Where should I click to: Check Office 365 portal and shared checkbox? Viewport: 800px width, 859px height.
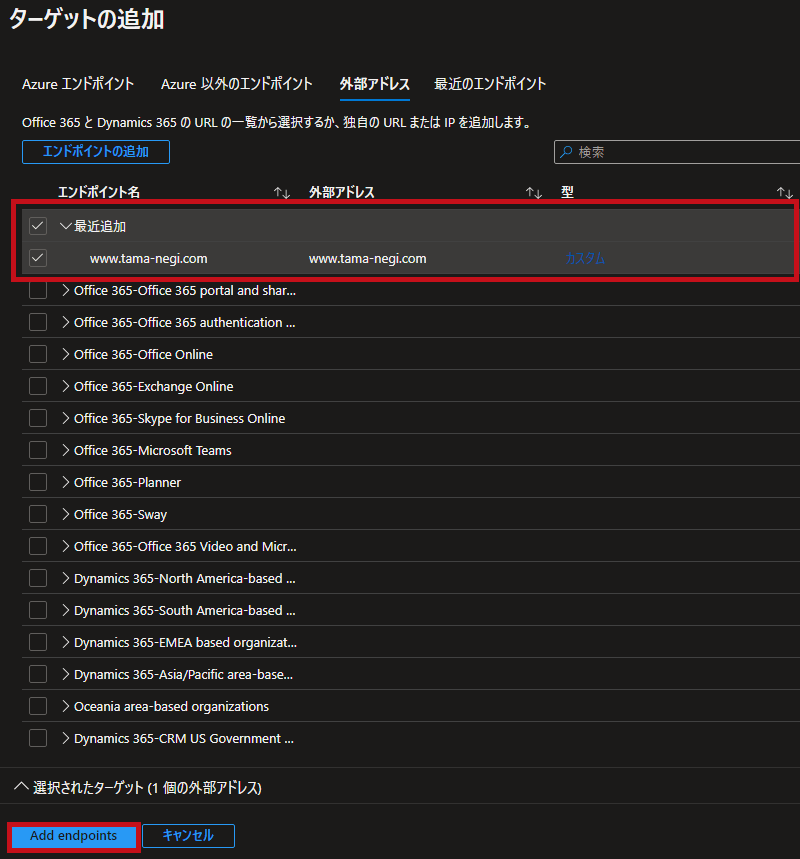[x=38, y=290]
